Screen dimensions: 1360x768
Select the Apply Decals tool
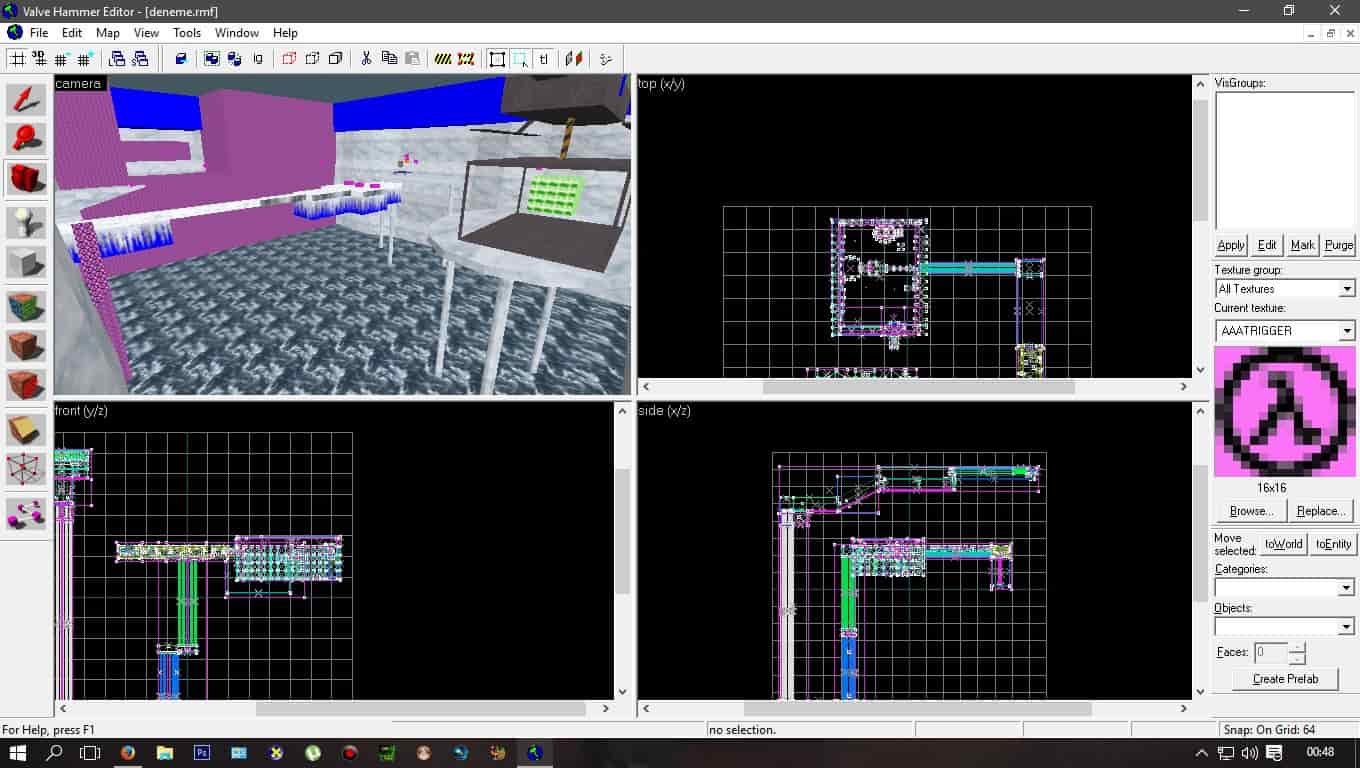pos(26,385)
